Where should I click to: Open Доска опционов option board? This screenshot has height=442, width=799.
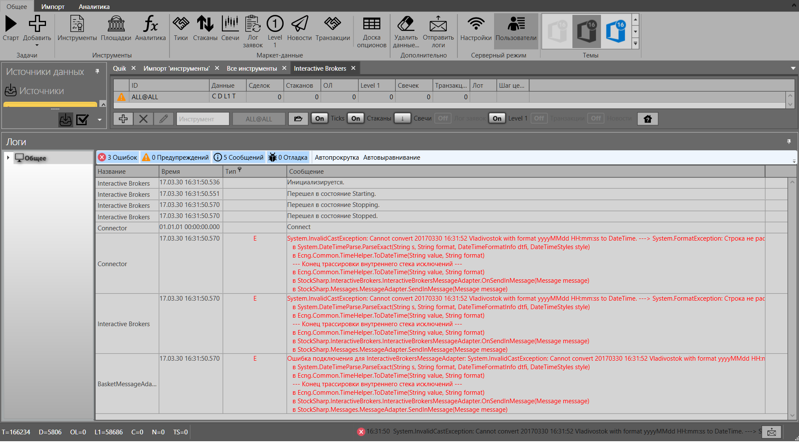(371, 30)
